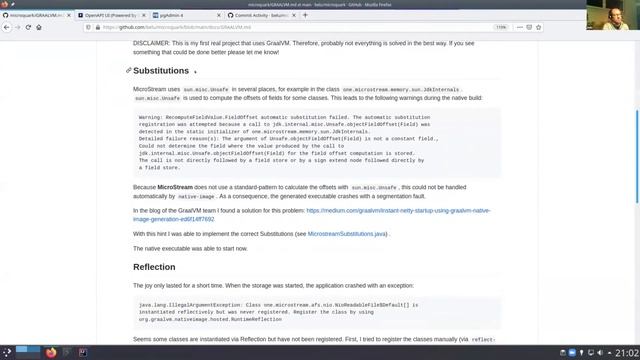Viewport: 640px width, 360px height.
Task: Save page to Pocket
Action: [529, 27]
